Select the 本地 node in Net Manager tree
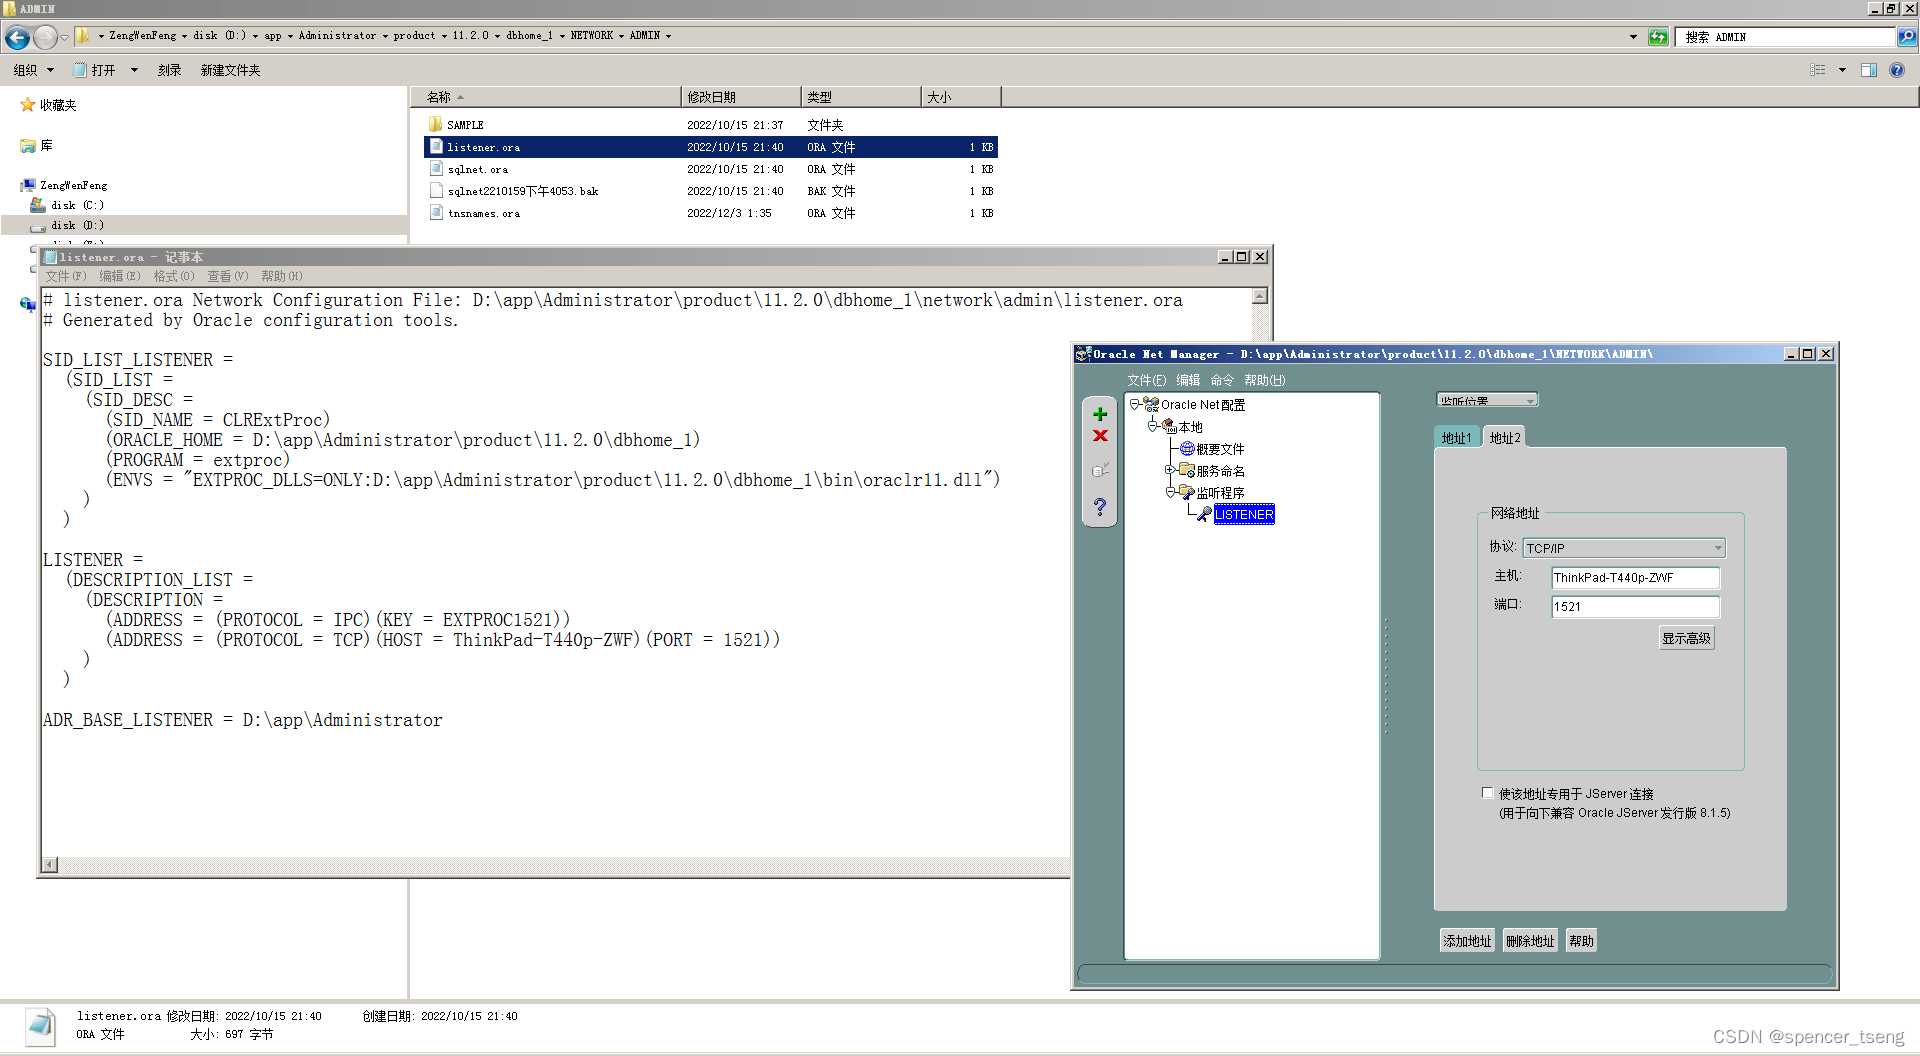The image size is (1920, 1056). 1190,427
